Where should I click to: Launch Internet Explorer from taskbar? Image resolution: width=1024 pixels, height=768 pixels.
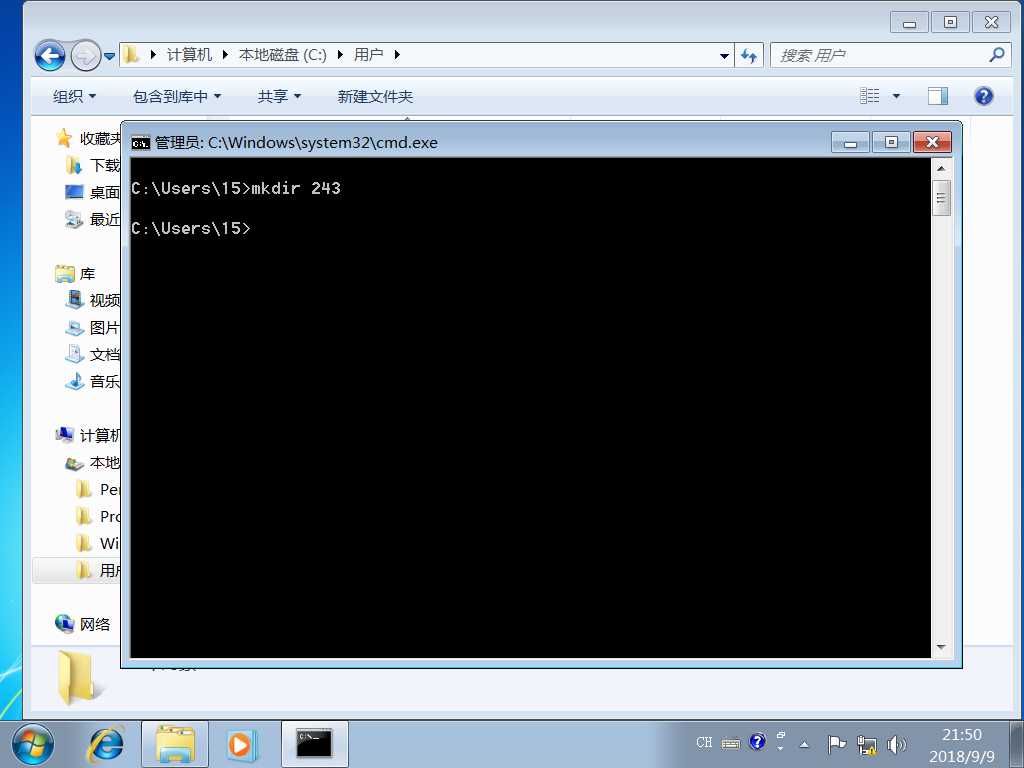[106, 744]
